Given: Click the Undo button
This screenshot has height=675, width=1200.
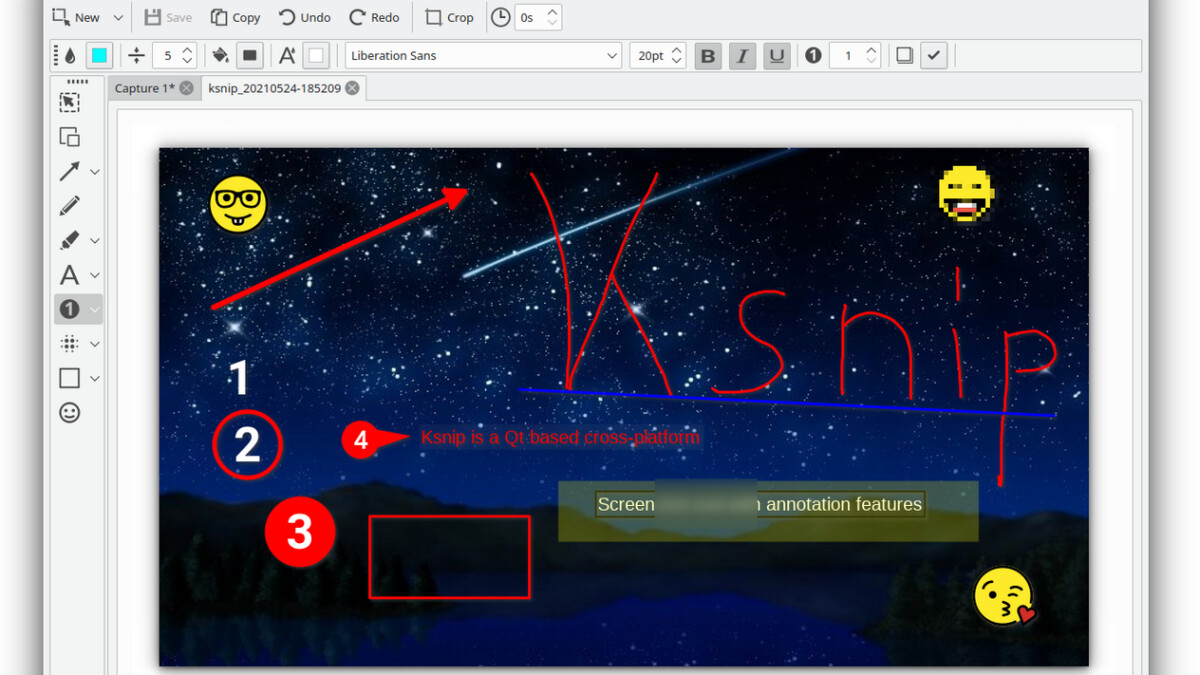Looking at the screenshot, I should [304, 17].
